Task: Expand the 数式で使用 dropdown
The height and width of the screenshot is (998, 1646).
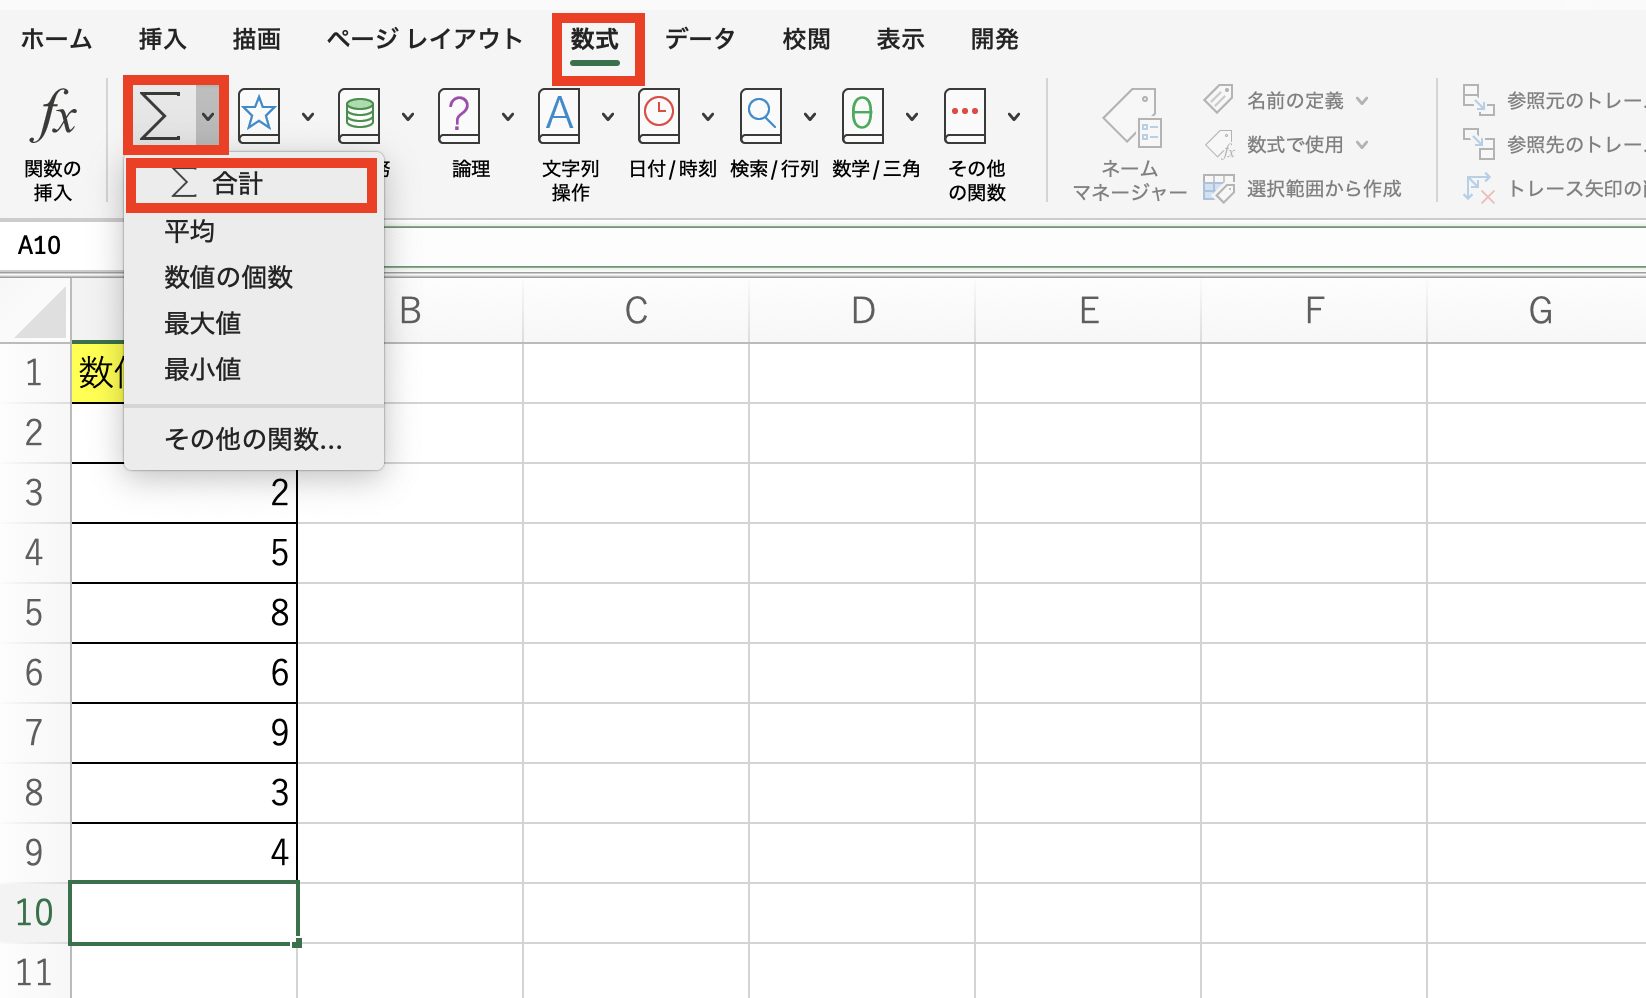Action: [x=1362, y=145]
